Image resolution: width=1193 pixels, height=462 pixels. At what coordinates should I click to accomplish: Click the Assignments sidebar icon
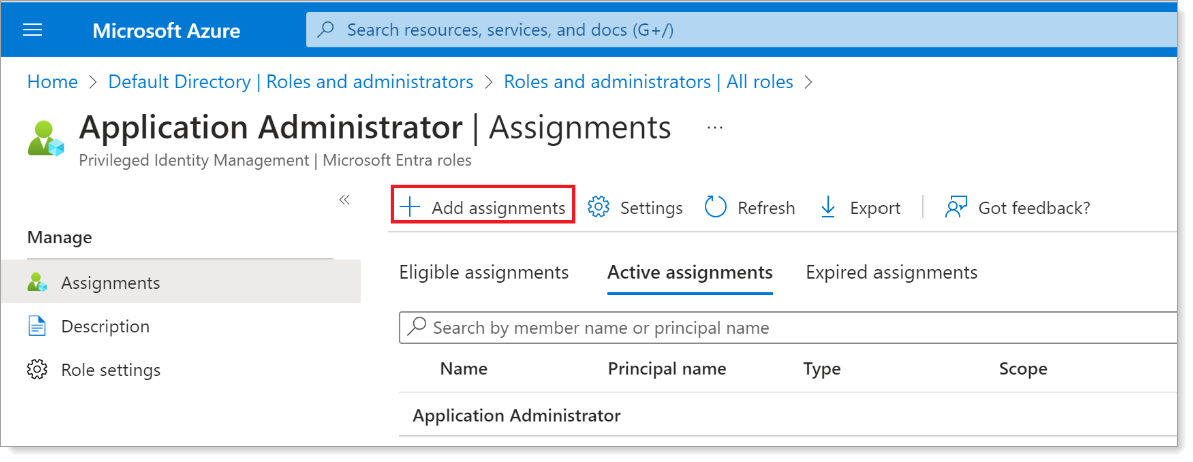click(x=37, y=283)
